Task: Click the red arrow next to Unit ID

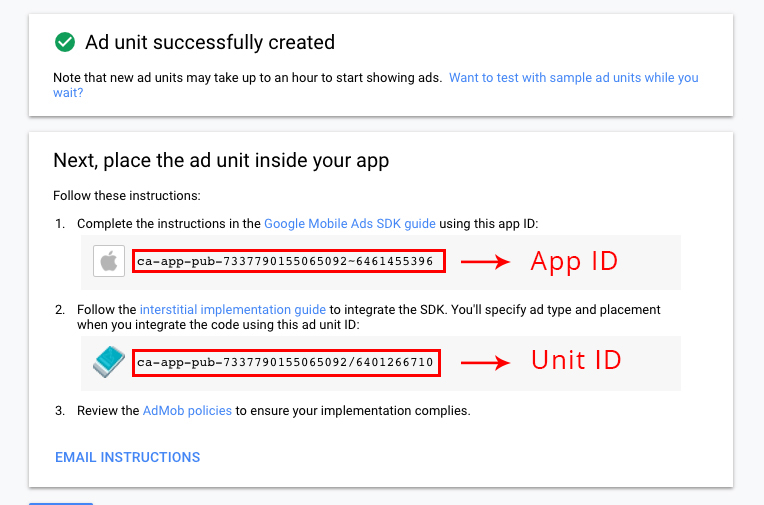Action: click(485, 363)
